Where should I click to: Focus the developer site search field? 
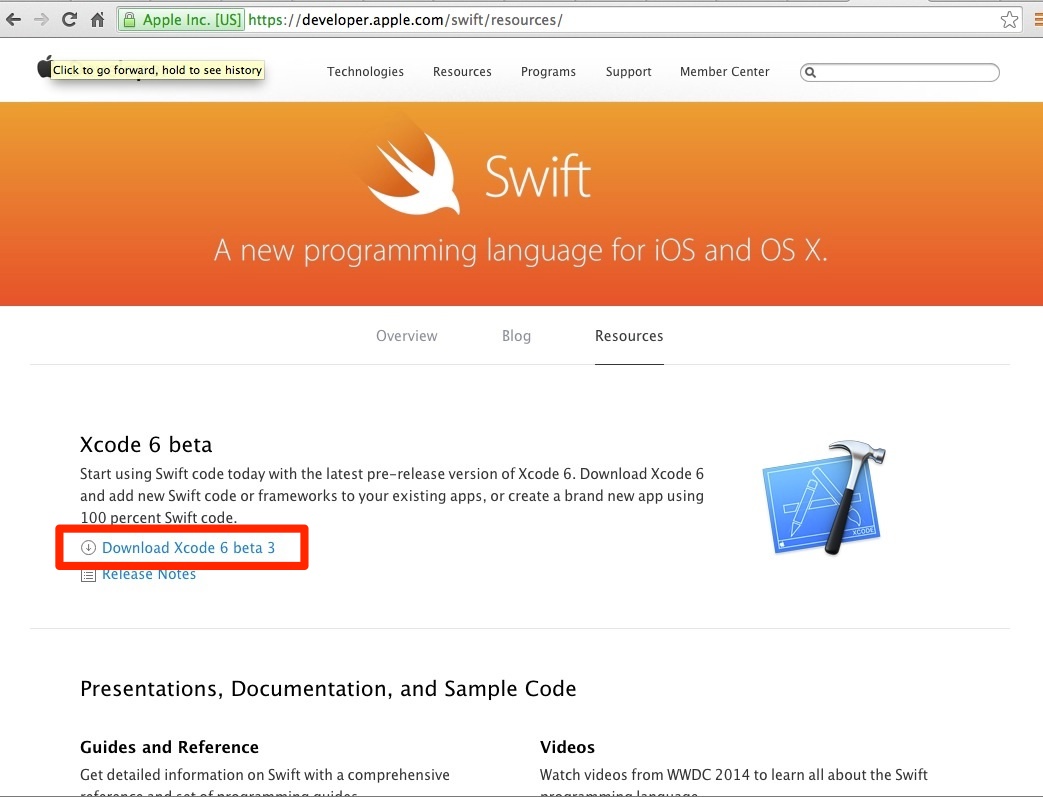coord(900,72)
